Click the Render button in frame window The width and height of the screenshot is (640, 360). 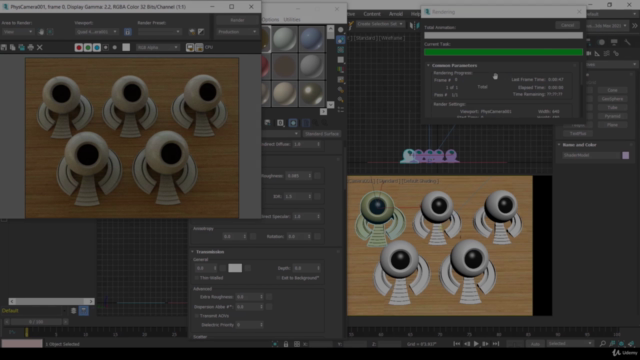click(x=237, y=20)
